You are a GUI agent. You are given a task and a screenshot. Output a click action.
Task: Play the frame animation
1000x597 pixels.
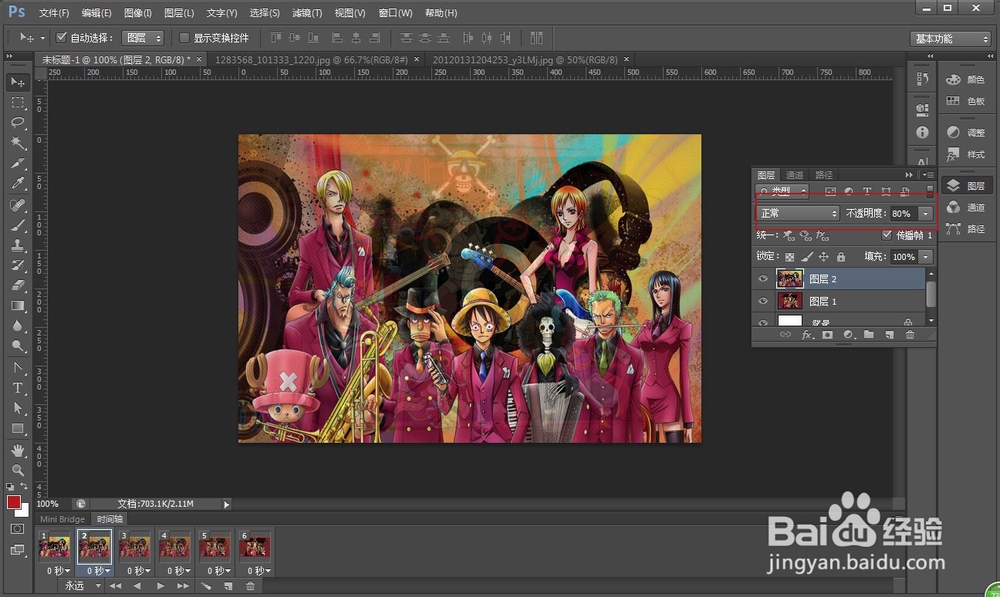pos(160,586)
